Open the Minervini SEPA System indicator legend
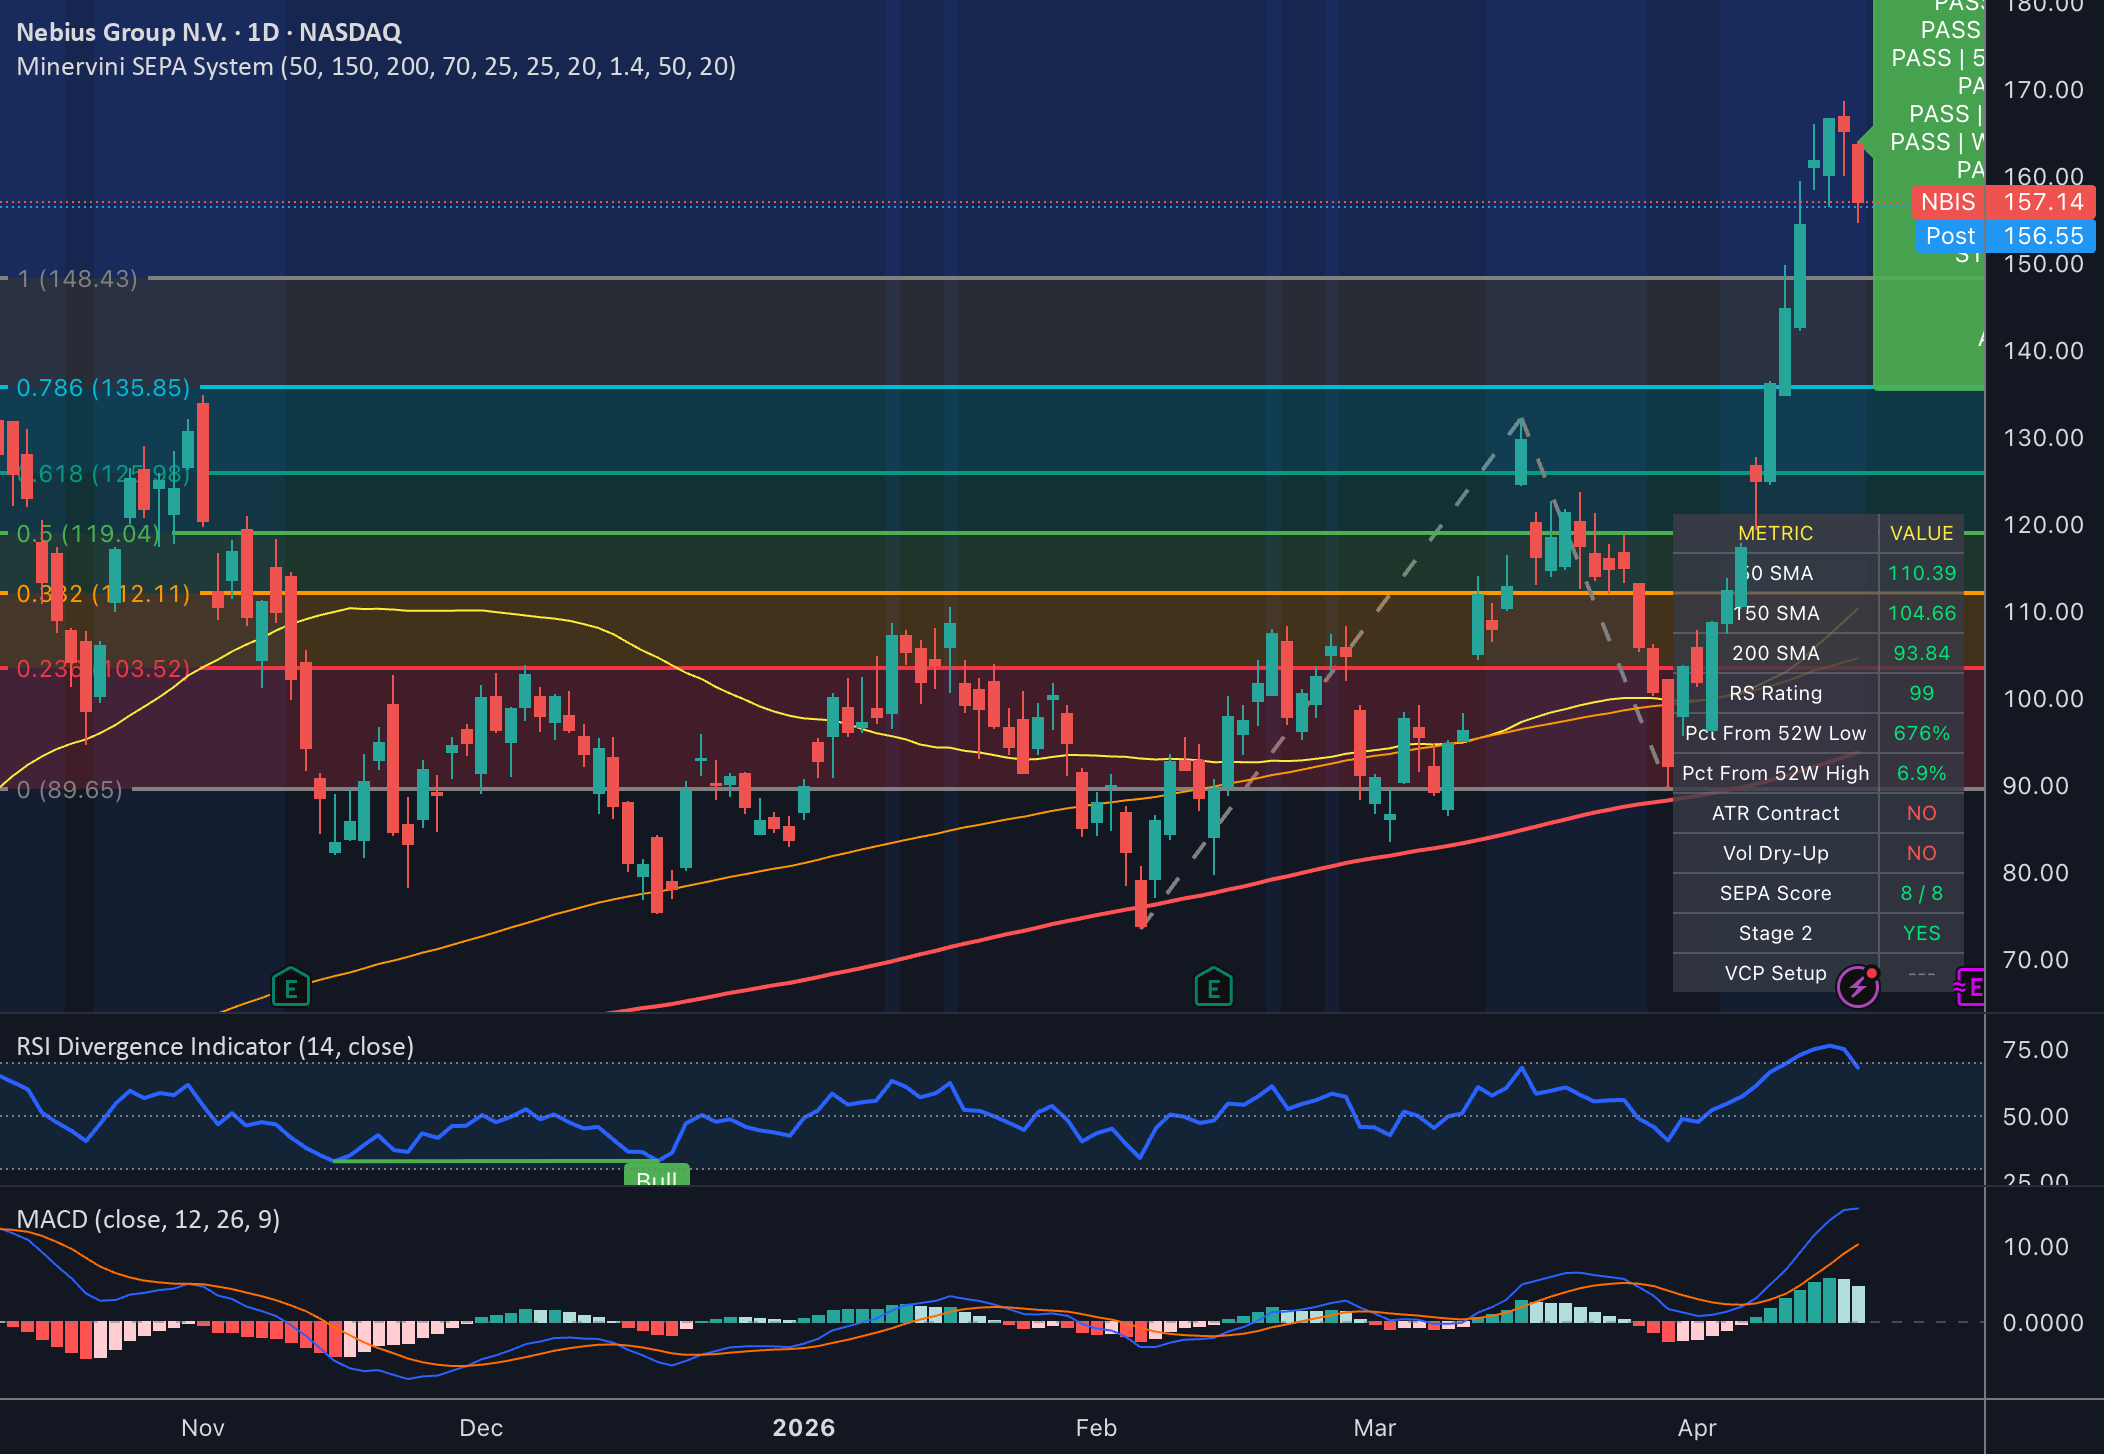 376,67
